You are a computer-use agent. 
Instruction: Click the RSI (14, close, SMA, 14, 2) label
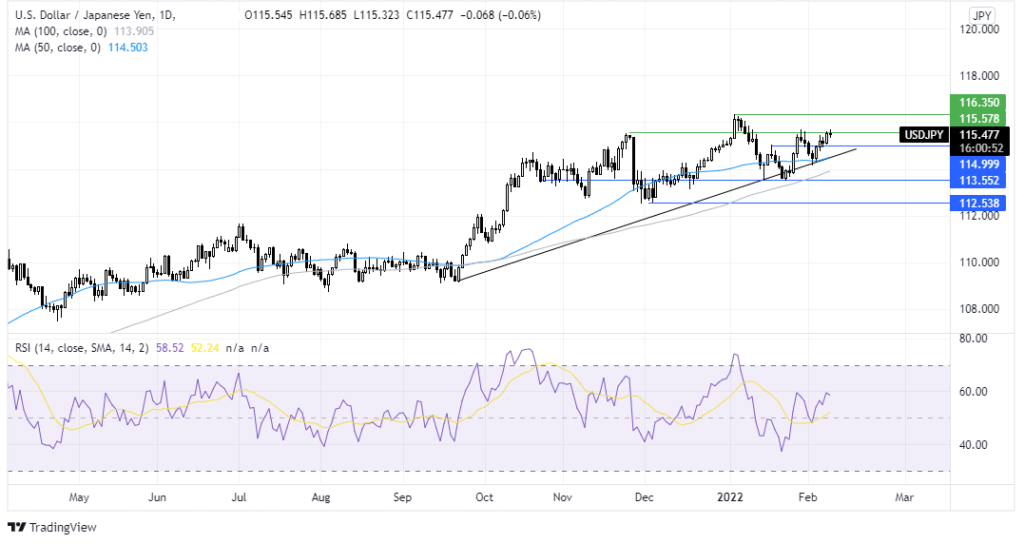tap(83, 348)
